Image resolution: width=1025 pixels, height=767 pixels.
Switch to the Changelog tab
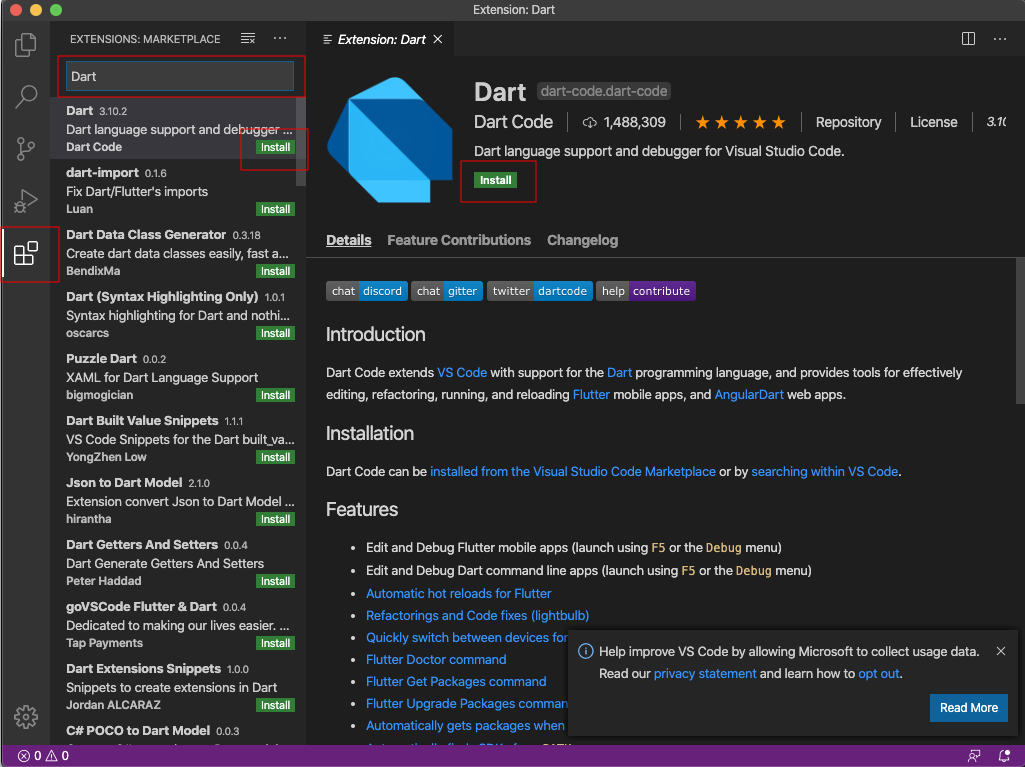tap(582, 240)
